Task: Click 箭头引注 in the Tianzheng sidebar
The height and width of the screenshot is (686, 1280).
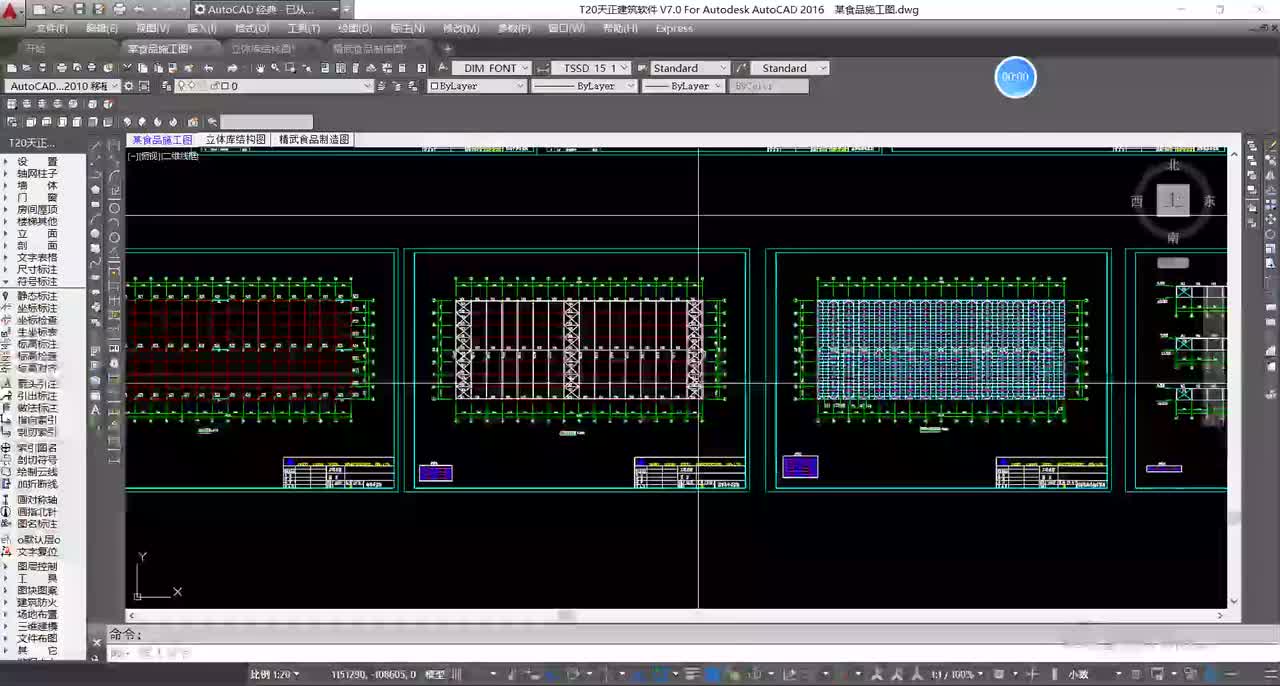Action: click(x=36, y=384)
